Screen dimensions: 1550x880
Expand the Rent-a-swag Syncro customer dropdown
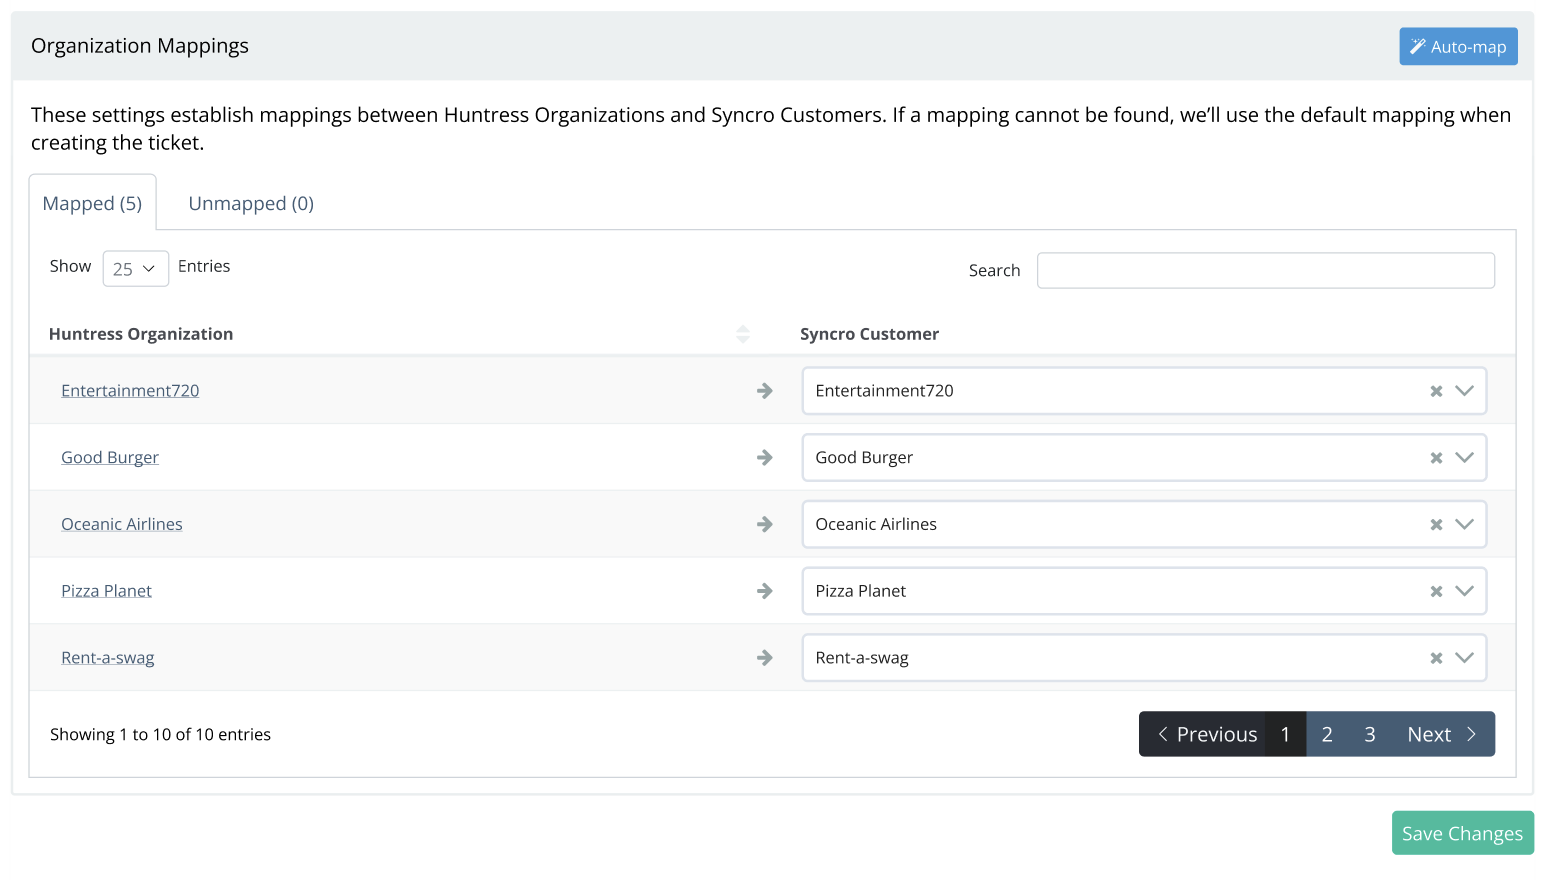pos(1464,658)
